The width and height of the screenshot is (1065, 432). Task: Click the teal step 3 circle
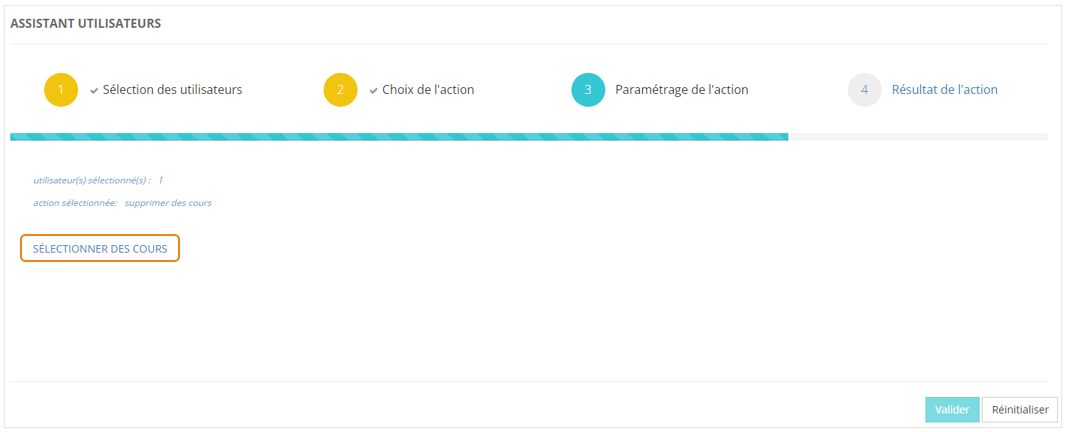pyautogui.click(x=588, y=90)
